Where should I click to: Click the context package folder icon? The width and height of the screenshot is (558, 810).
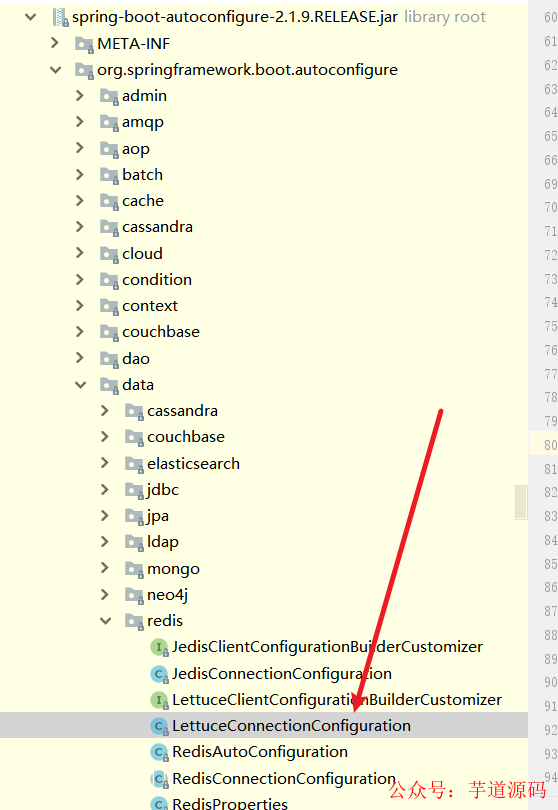point(109,307)
